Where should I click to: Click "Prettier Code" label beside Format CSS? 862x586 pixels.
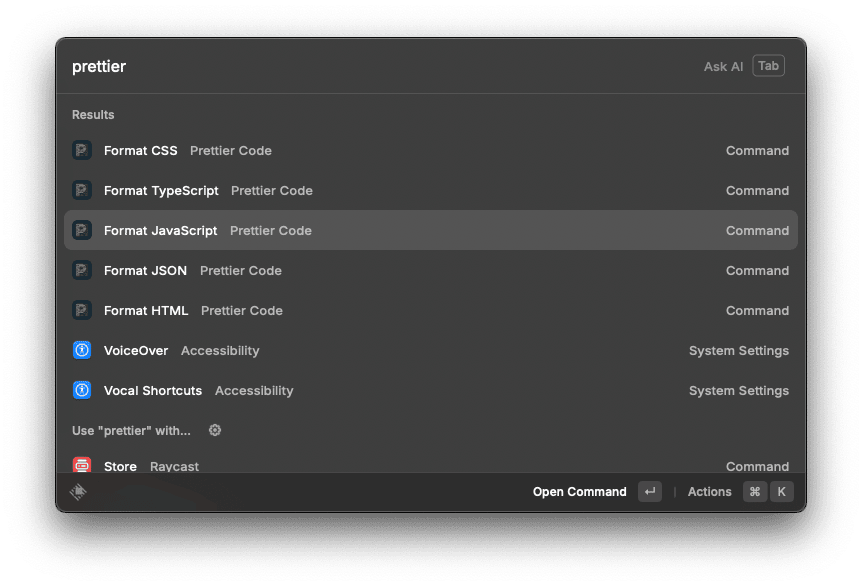[x=231, y=151]
